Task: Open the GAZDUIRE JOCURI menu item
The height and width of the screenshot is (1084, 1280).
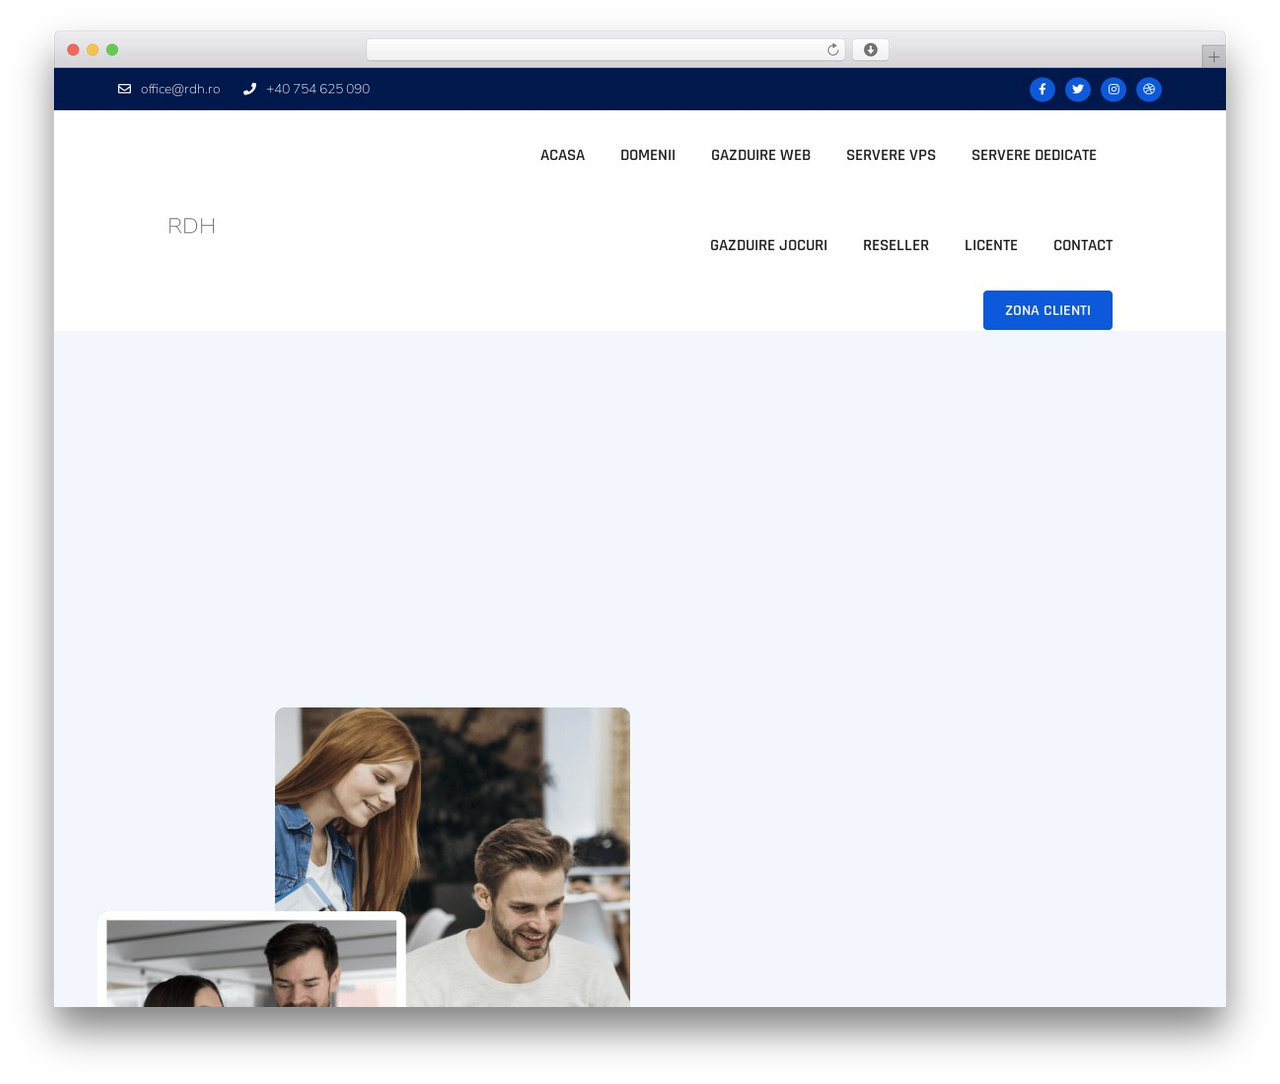Action: coord(769,245)
